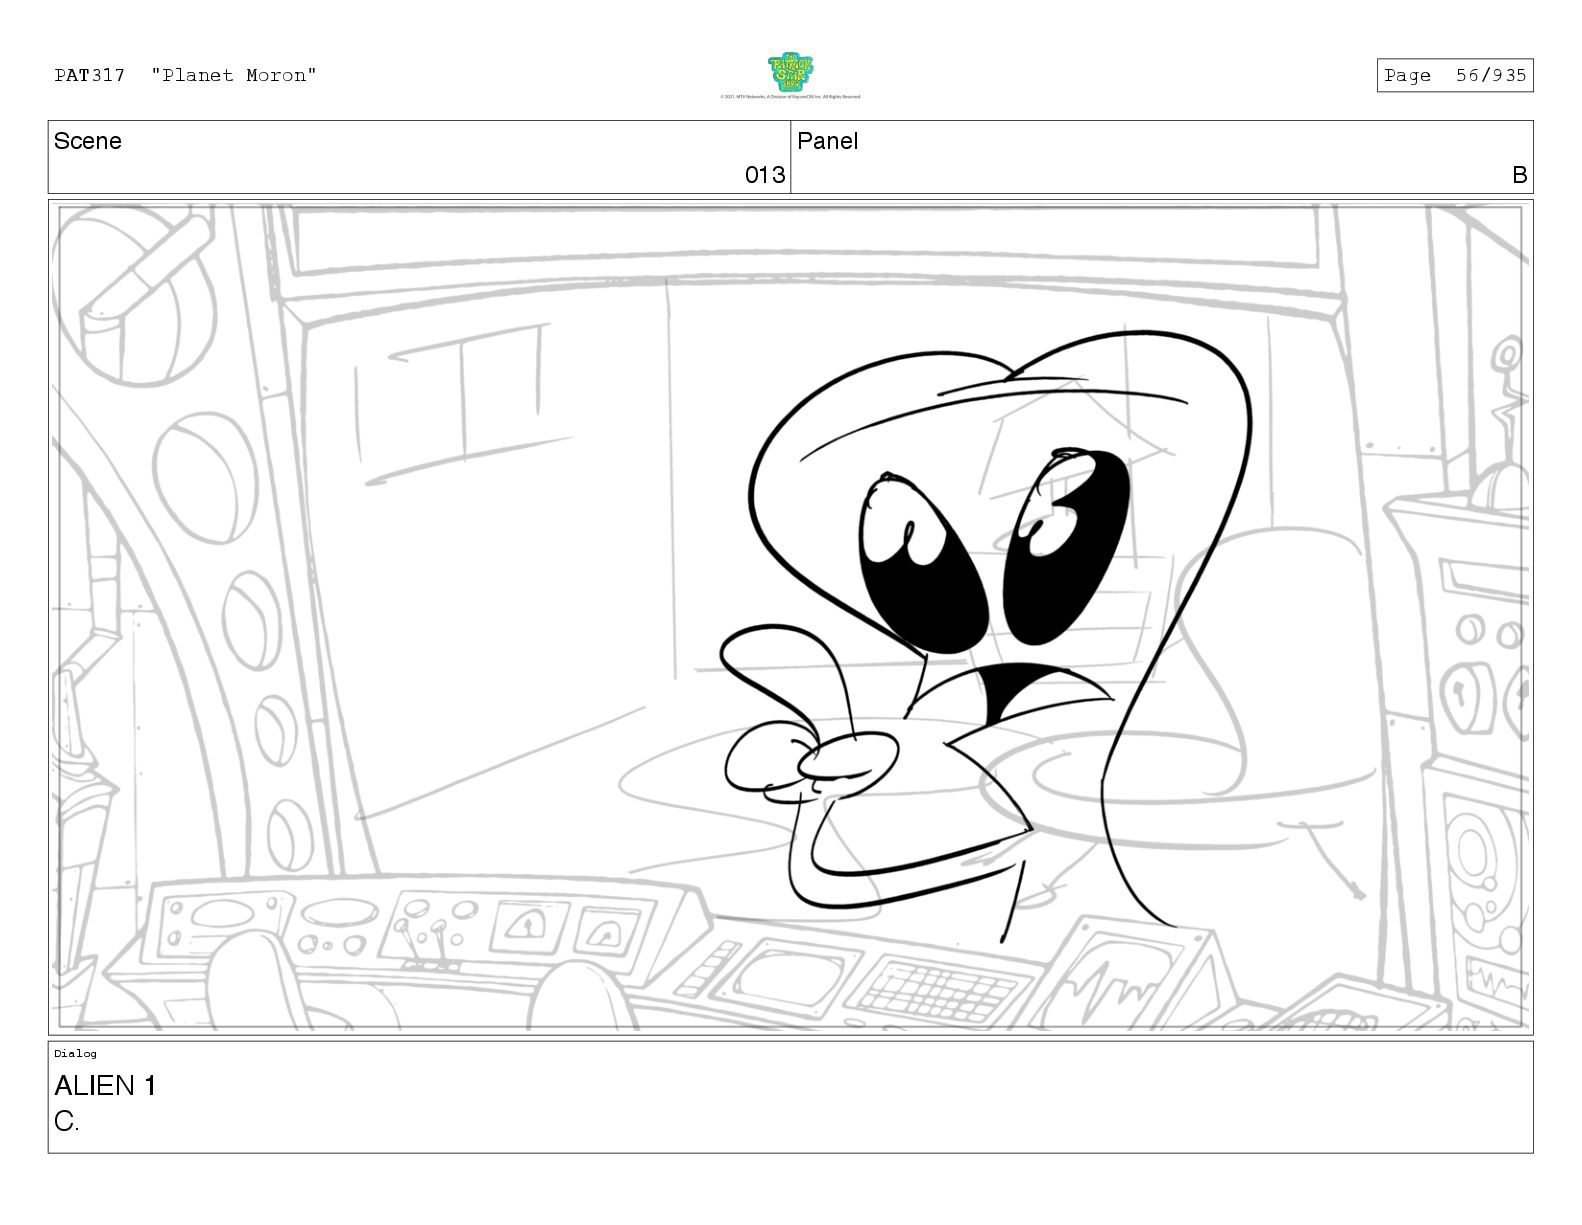The width and height of the screenshot is (1582, 1225).
Task: Select the dialog line "C."
Action: tap(67, 1122)
